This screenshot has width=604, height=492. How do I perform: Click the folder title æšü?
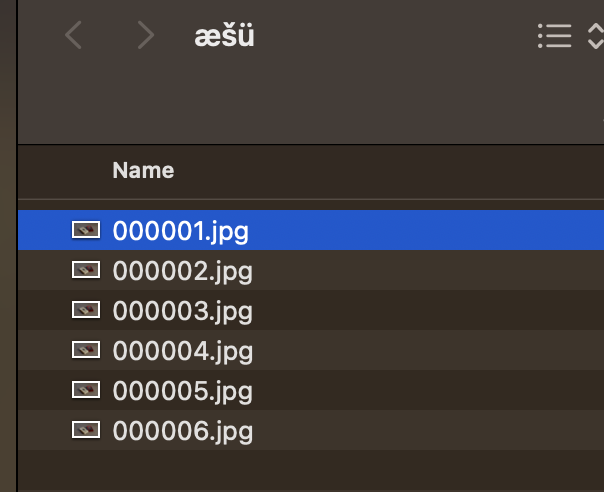[x=224, y=36]
